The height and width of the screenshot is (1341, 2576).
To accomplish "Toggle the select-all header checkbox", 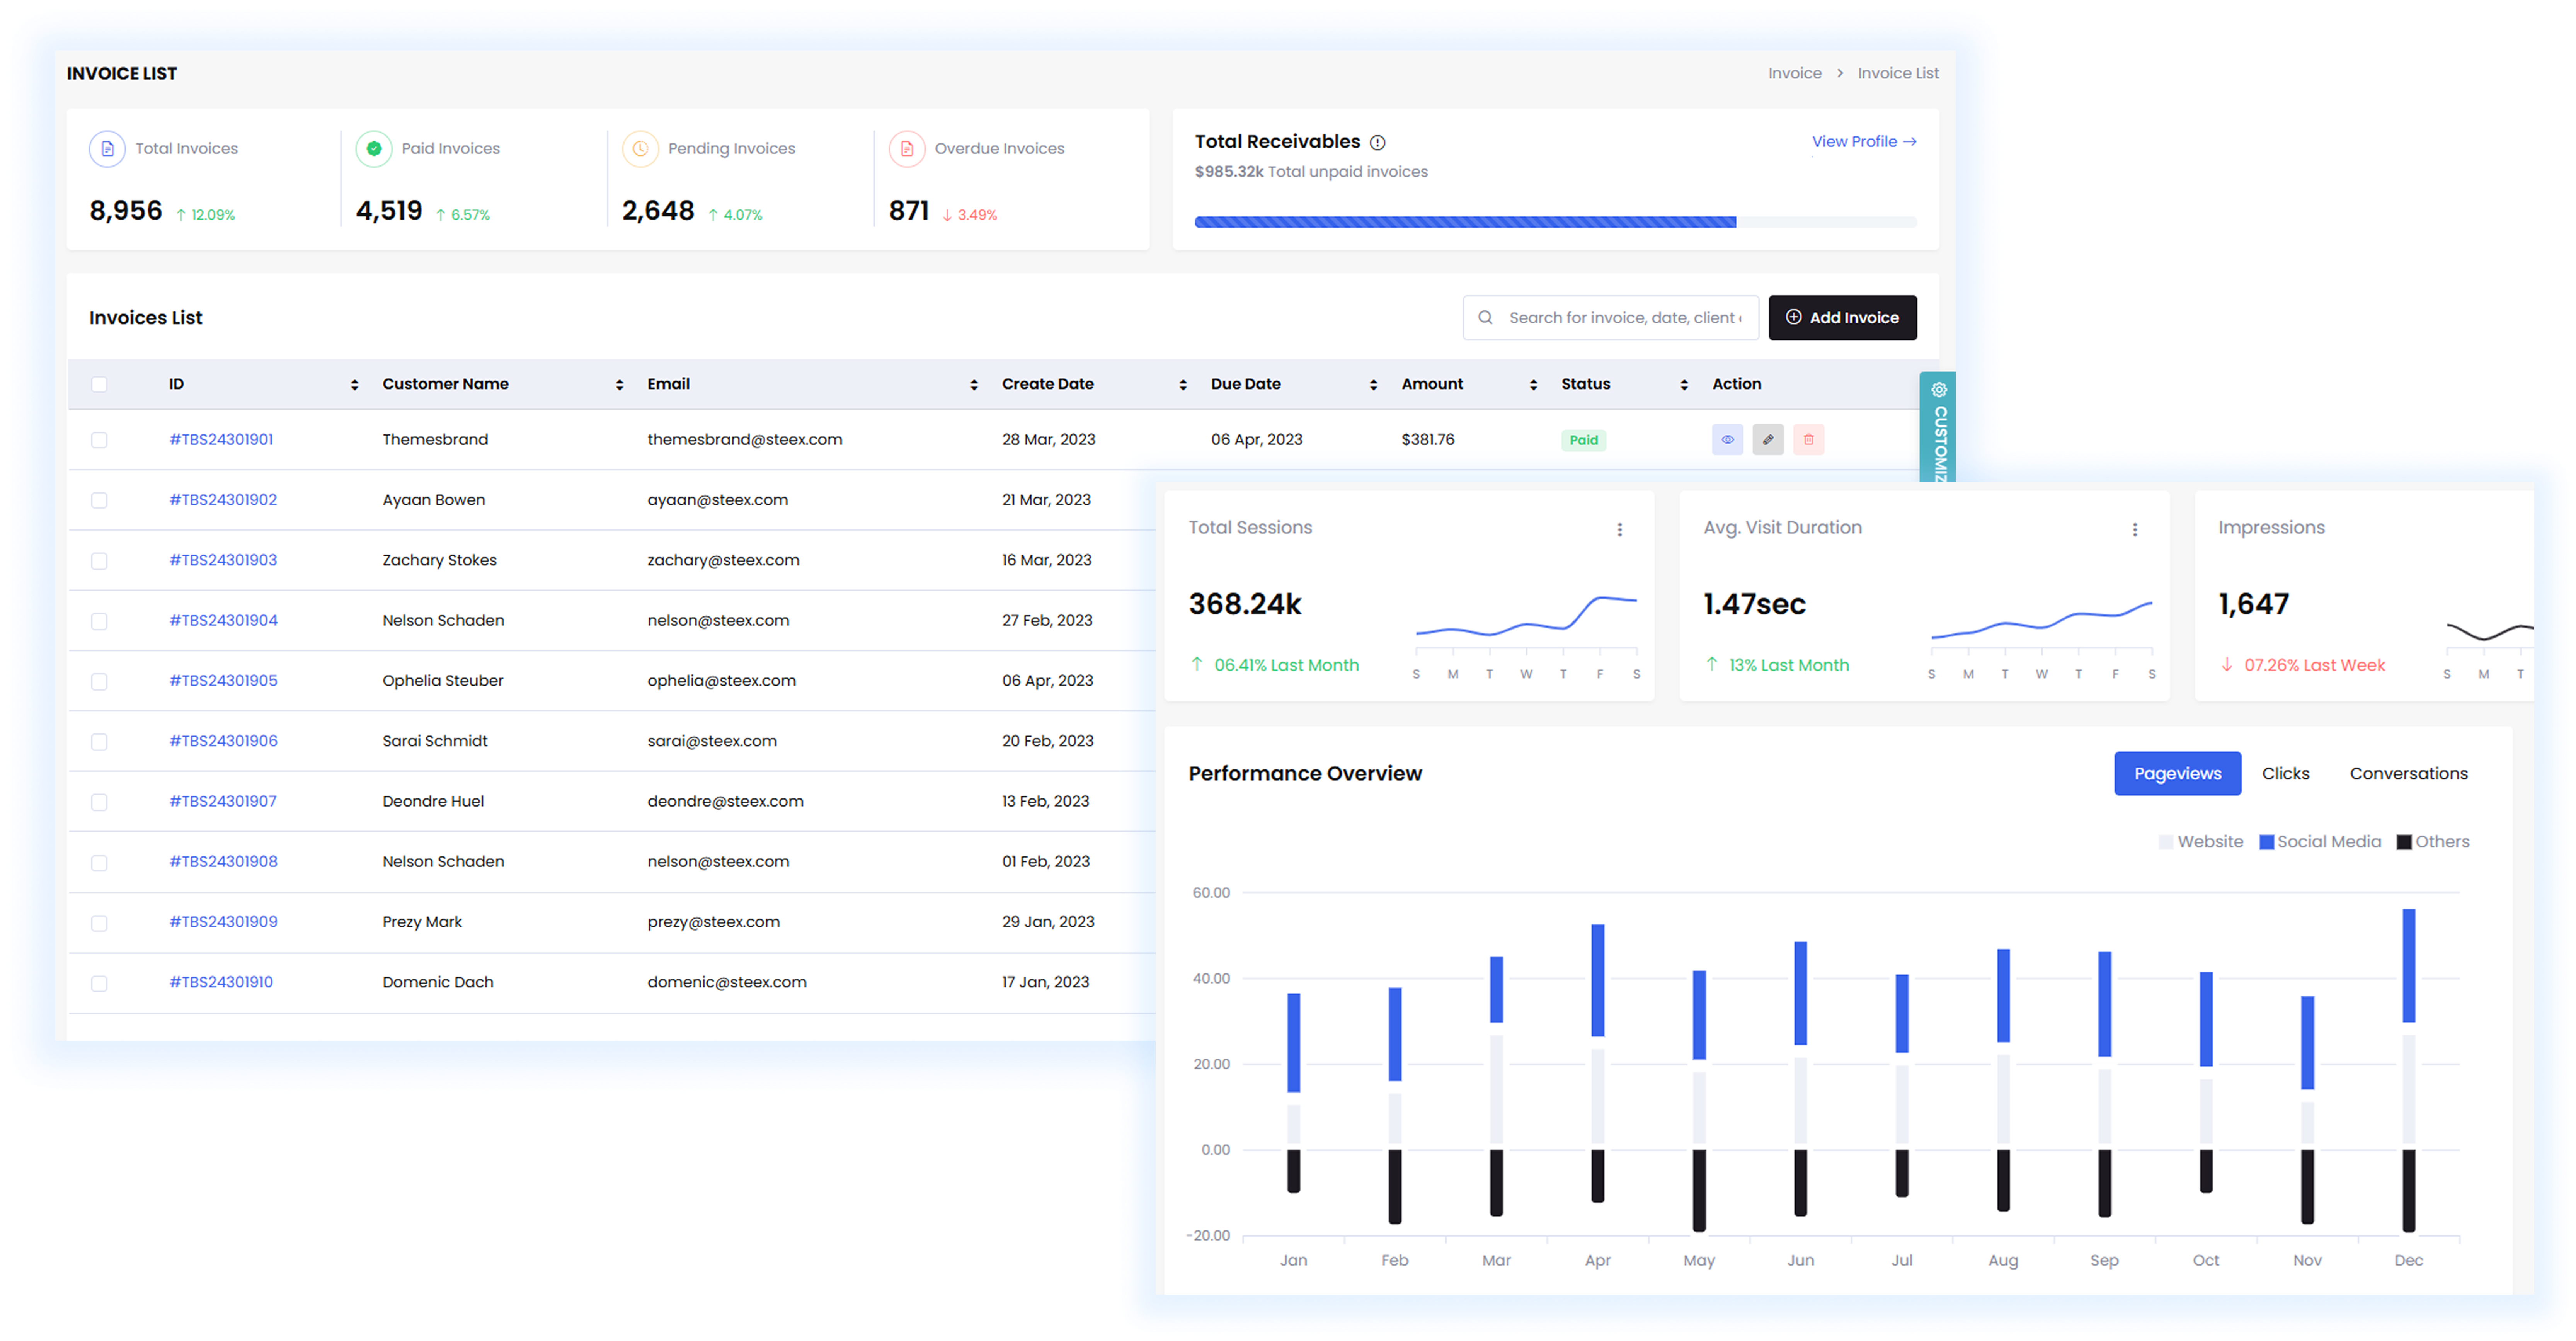I will (x=99, y=385).
